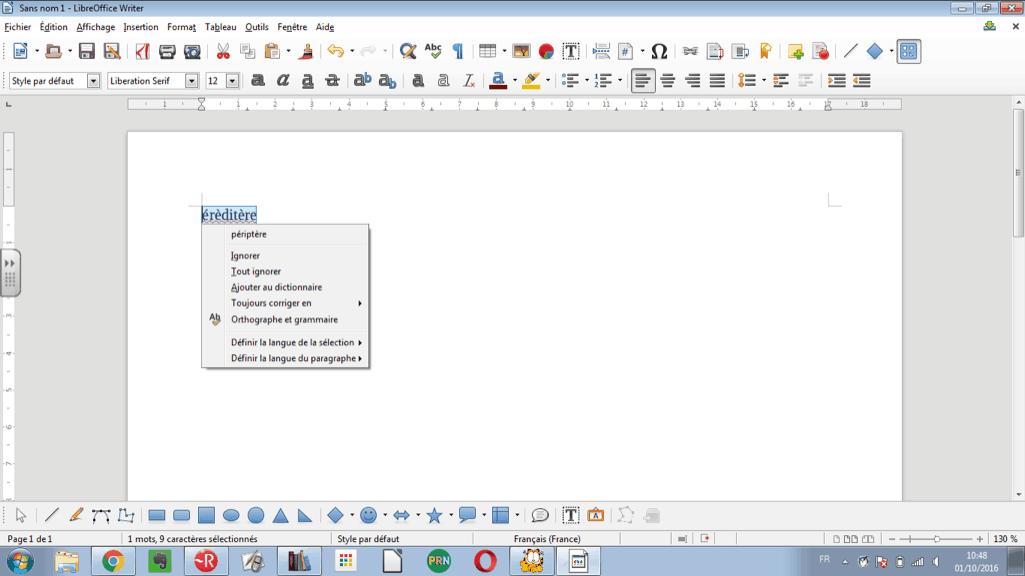
Task: Toggle Show Draw Functions button
Action: click(x=908, y=51)
